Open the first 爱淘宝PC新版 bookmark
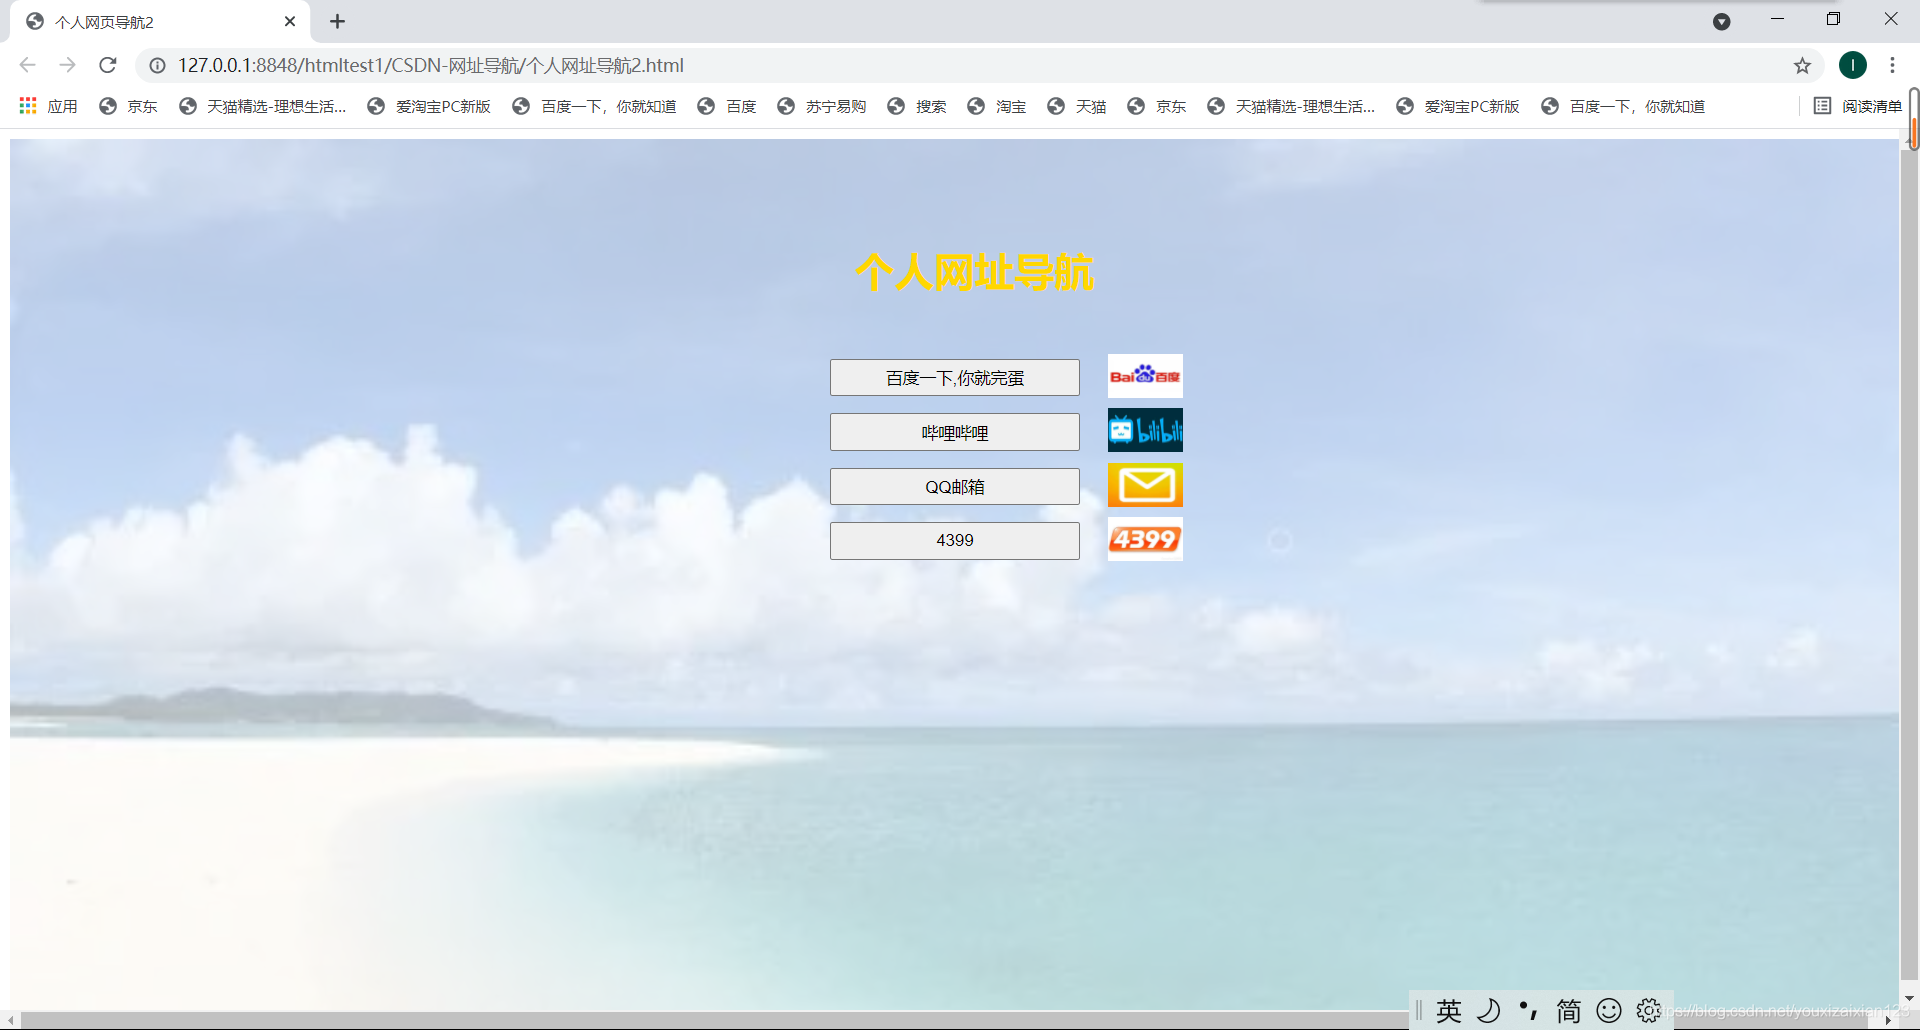The image size is (1920, 1030). click(x=429, y=106)
